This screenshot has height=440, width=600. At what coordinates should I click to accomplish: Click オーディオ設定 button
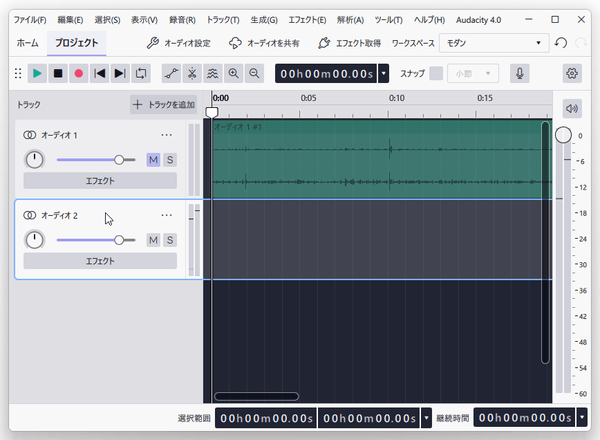pos(179,43)
